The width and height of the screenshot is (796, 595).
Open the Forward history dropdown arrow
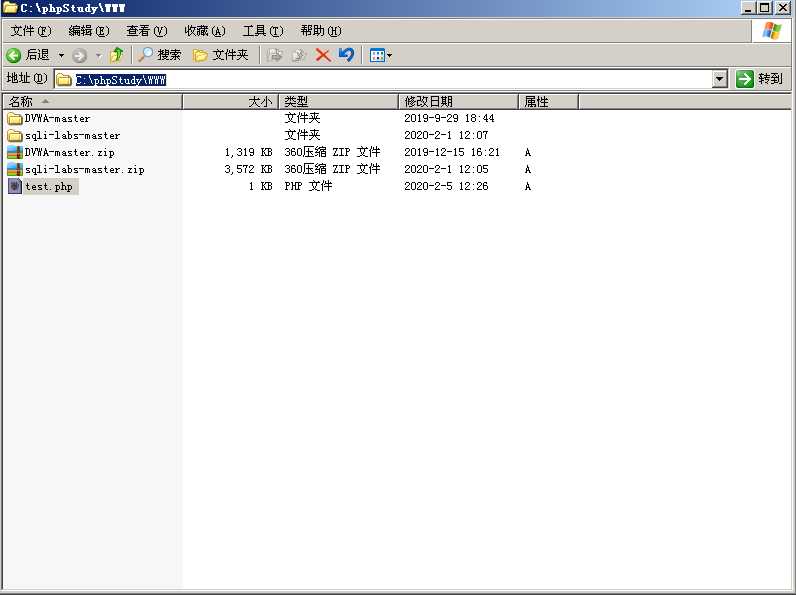point(98,55)
